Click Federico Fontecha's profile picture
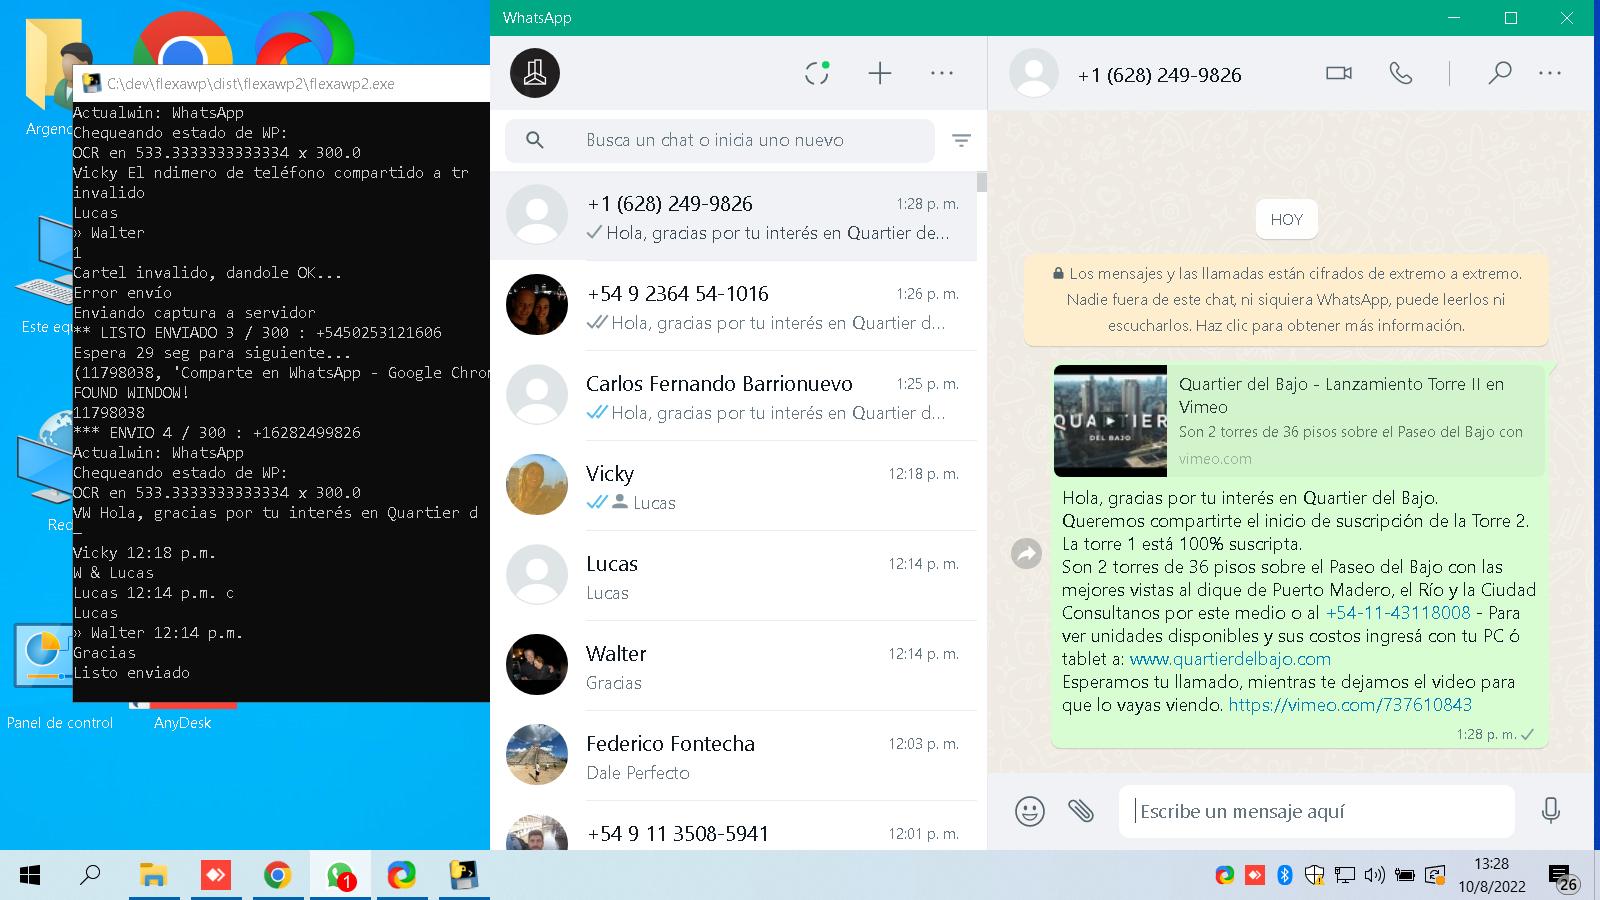1600x900 pixels. click(x=537, y=754)
